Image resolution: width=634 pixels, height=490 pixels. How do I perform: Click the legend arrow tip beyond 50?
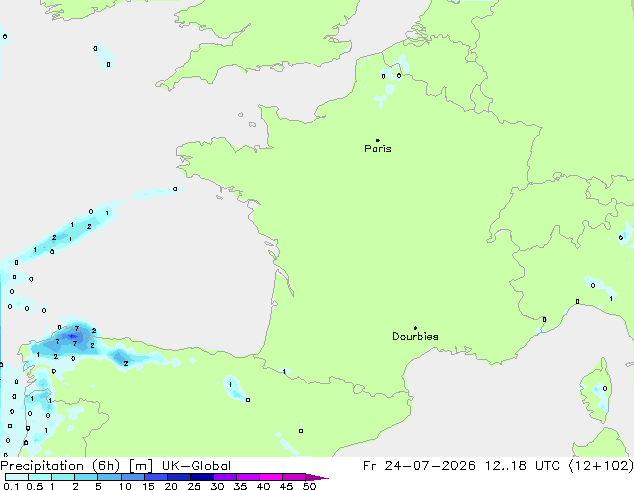tap(317, 477)
